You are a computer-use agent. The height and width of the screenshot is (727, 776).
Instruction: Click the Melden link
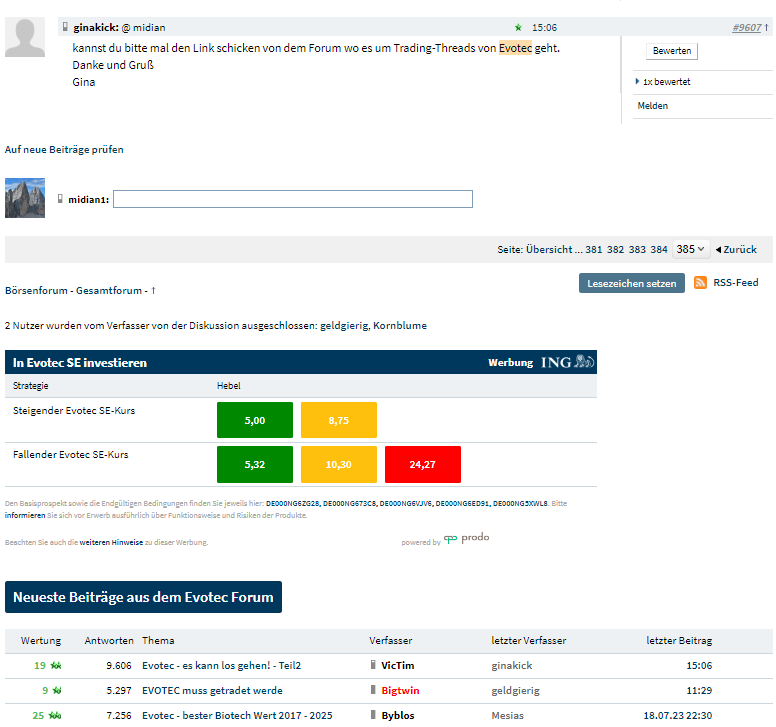(x=652, y=106)
